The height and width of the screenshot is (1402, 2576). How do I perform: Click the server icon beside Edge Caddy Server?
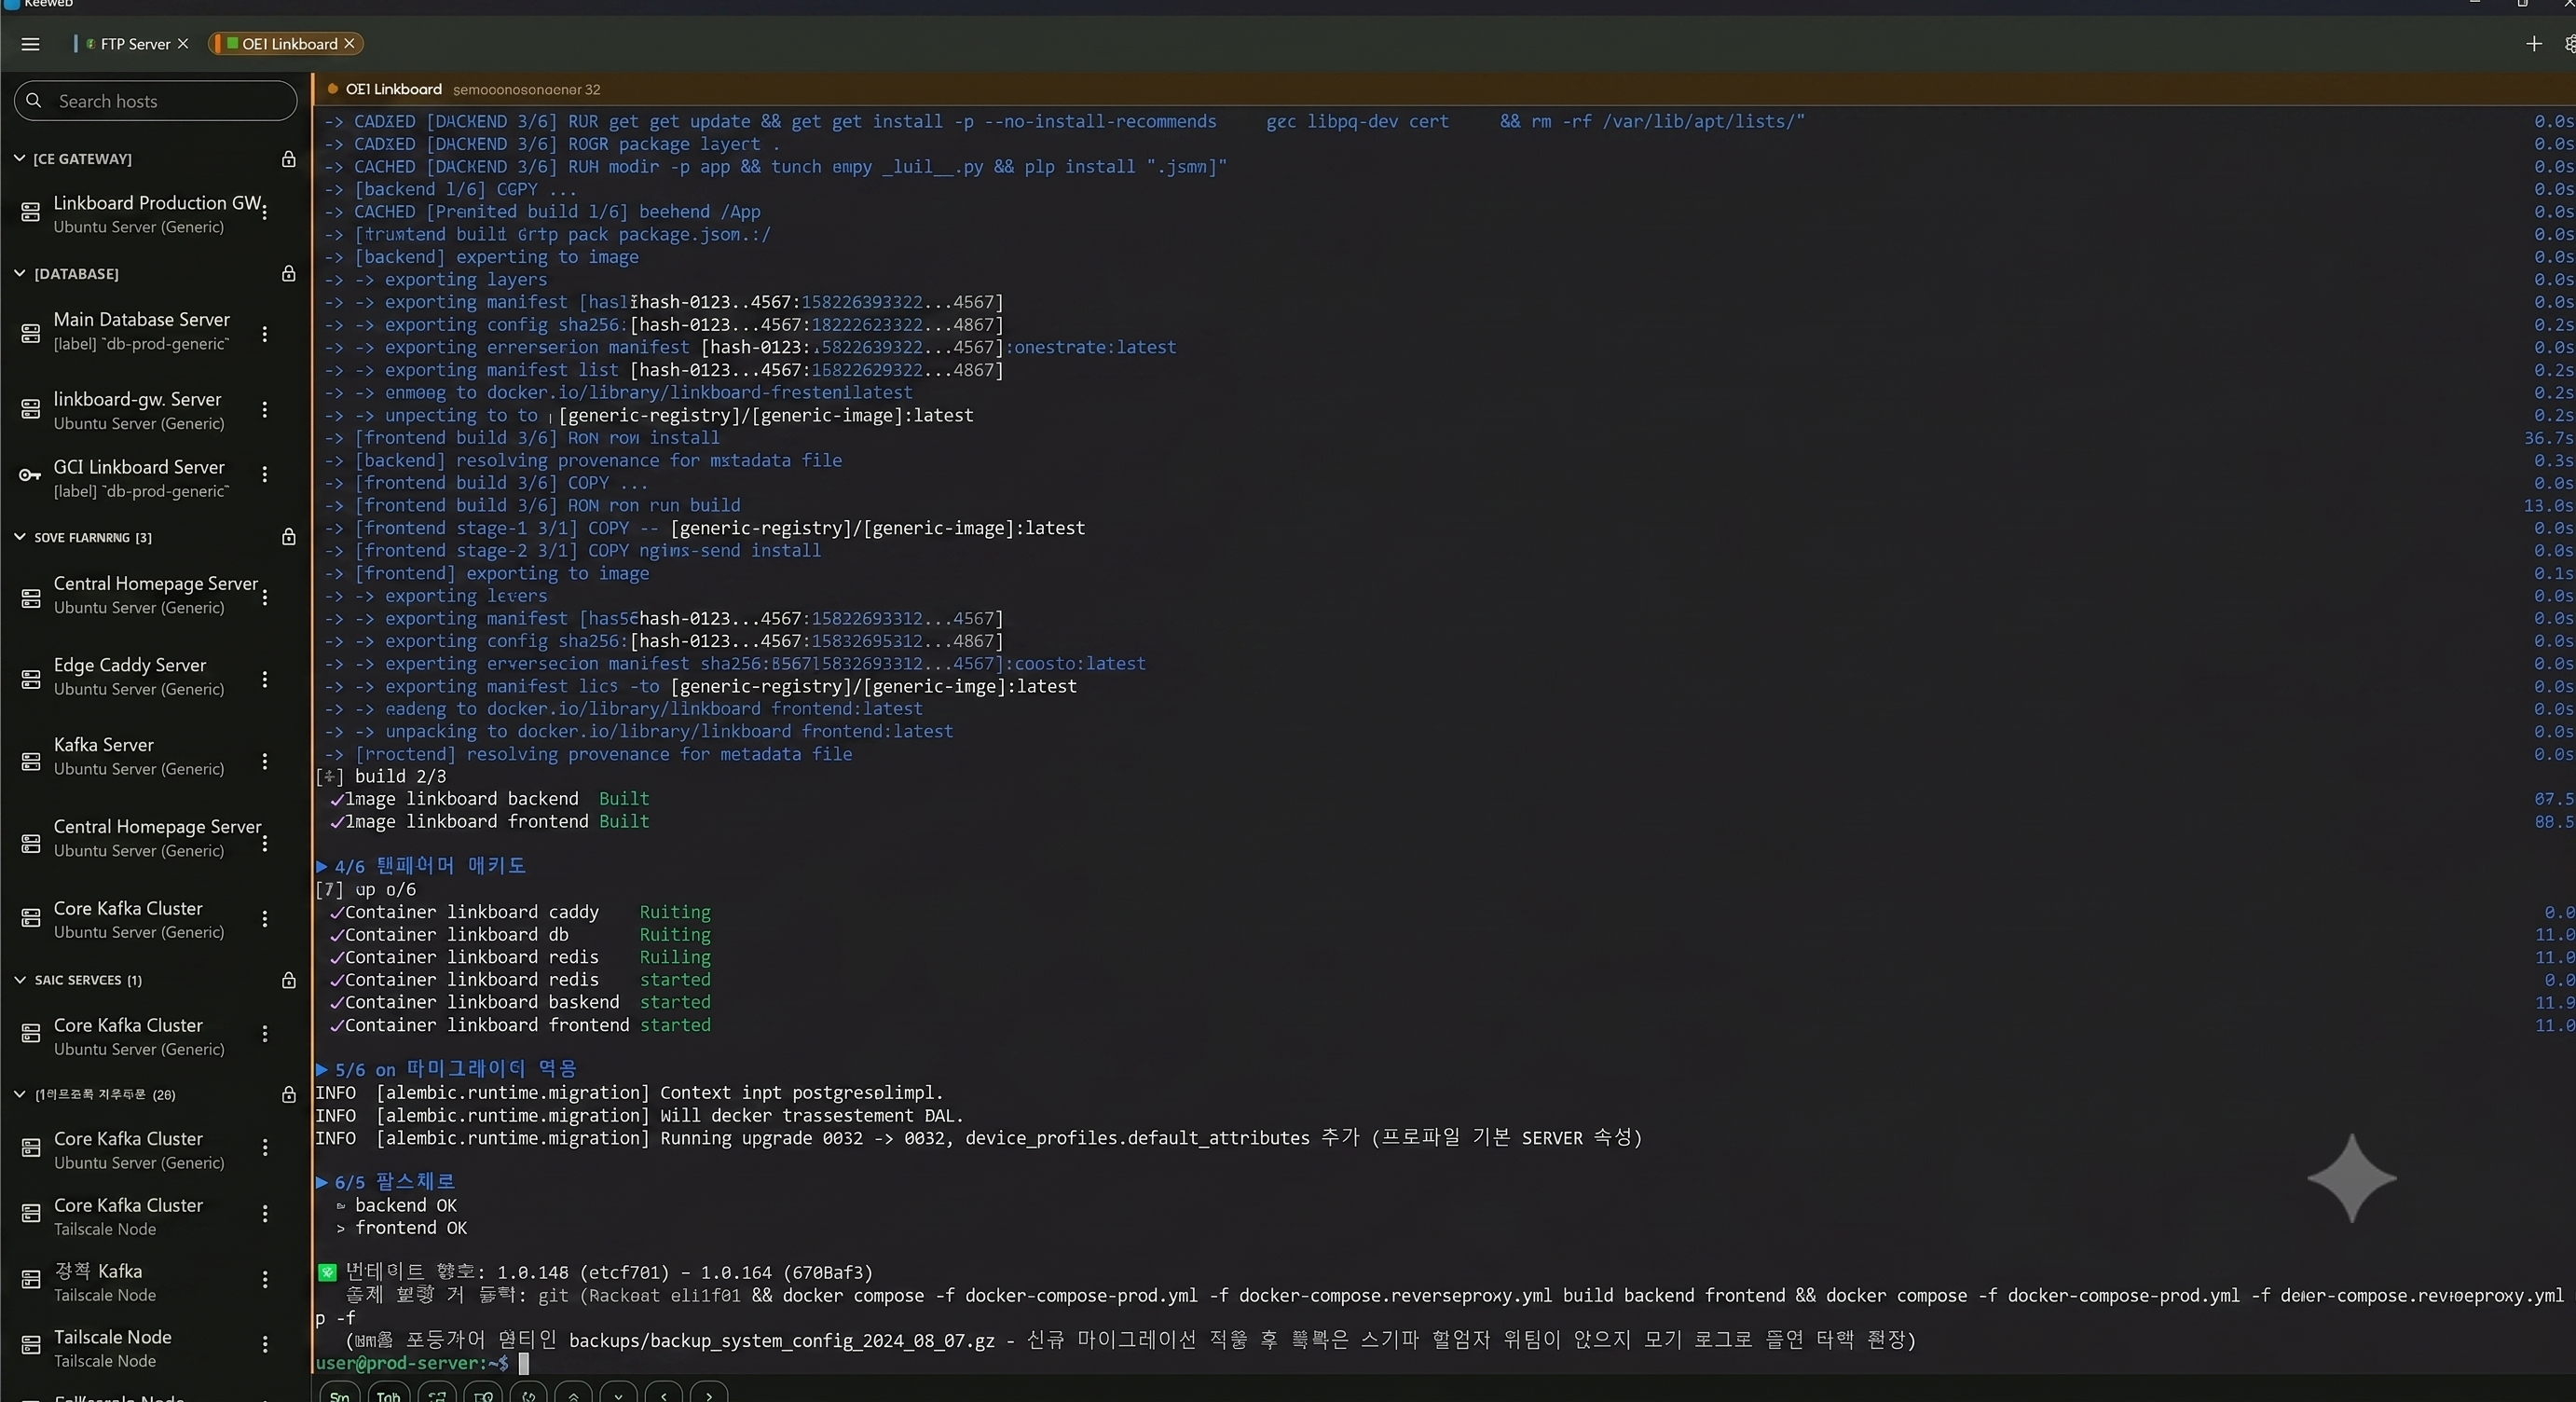pyautogui.click(x=31, y=680)
